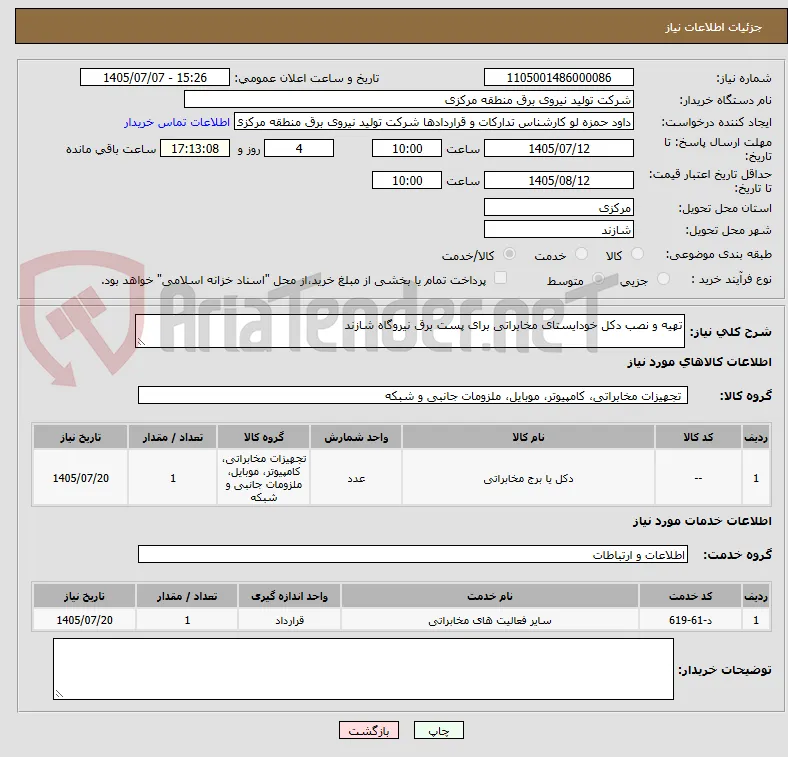788x757 pixels.
Task: Click the service code د-61-619
Action: pos(690,620)
